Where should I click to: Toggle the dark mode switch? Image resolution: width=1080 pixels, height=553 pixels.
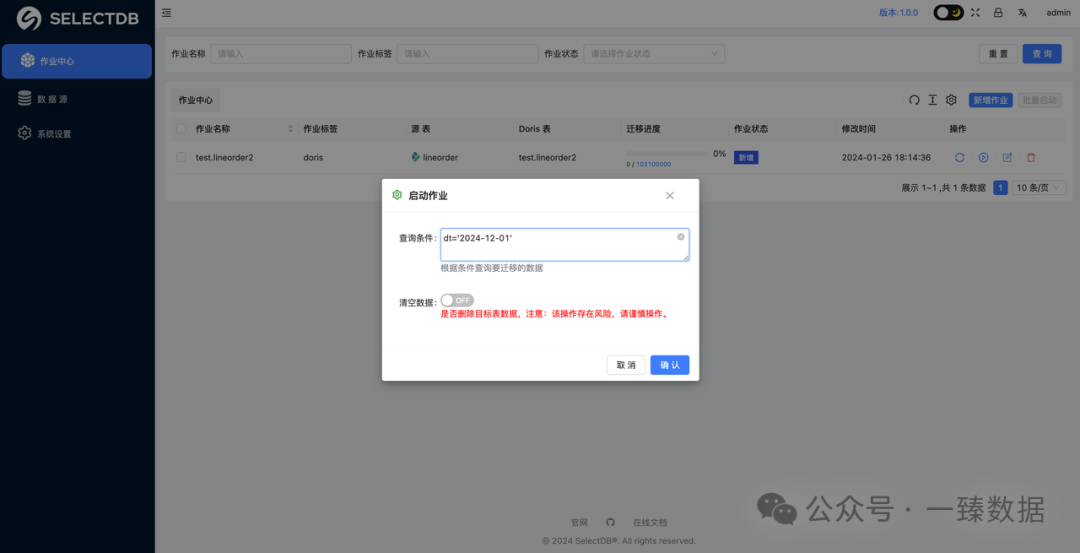click(949, 12)
